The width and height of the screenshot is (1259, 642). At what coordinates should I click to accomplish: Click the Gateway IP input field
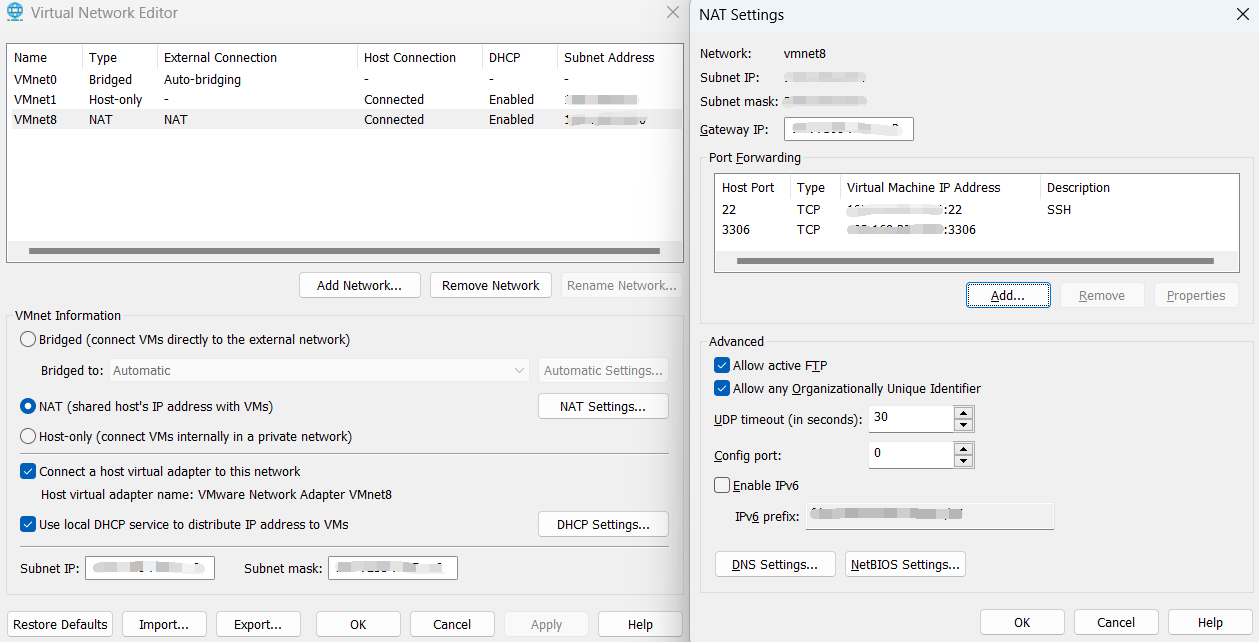click(x=849, y=129)
